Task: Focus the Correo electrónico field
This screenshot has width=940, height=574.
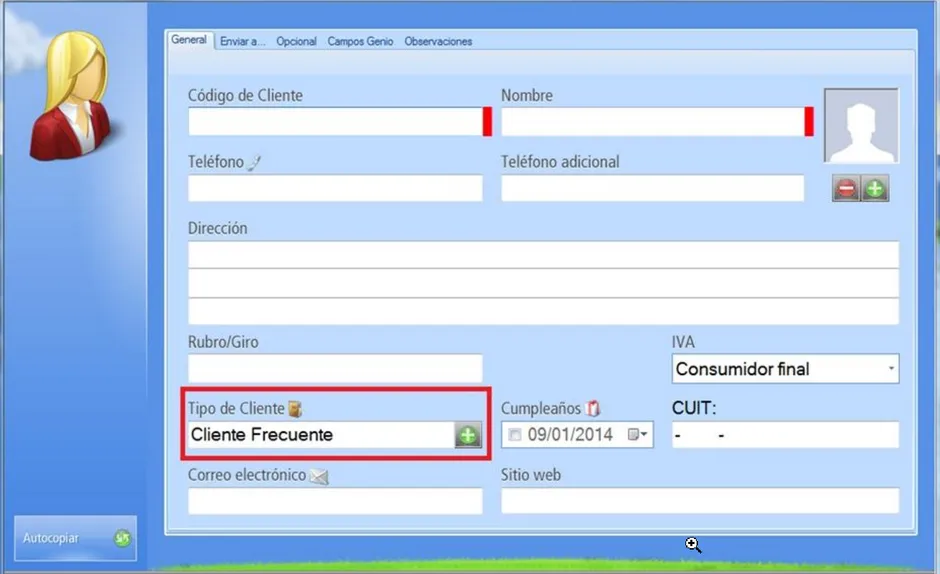Action: click(x=335, y=501)
